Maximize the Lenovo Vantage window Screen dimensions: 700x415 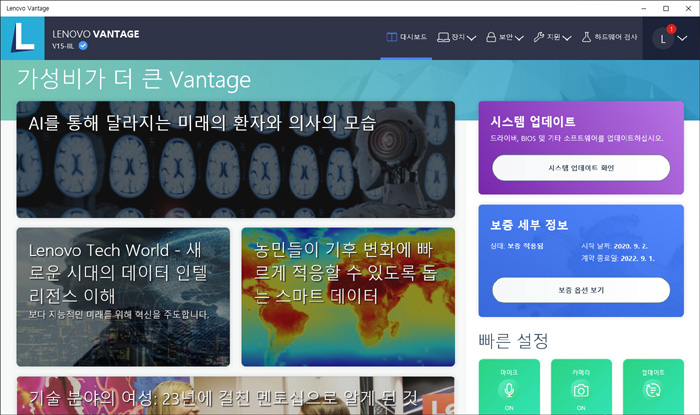pos(666,8)
